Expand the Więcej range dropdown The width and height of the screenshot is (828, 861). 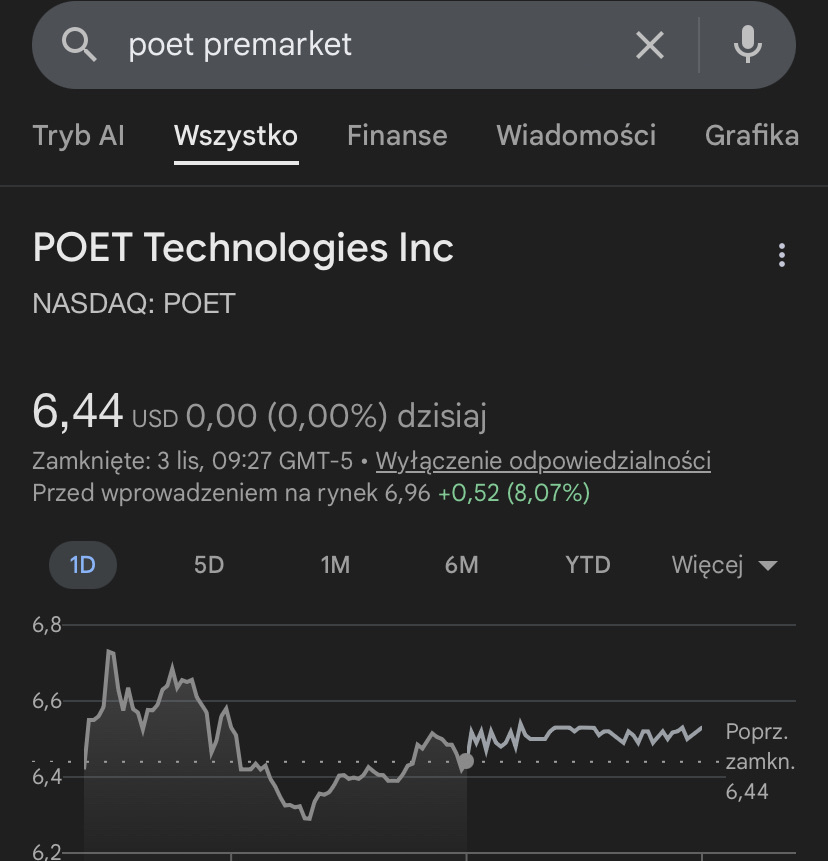(724, 565)
